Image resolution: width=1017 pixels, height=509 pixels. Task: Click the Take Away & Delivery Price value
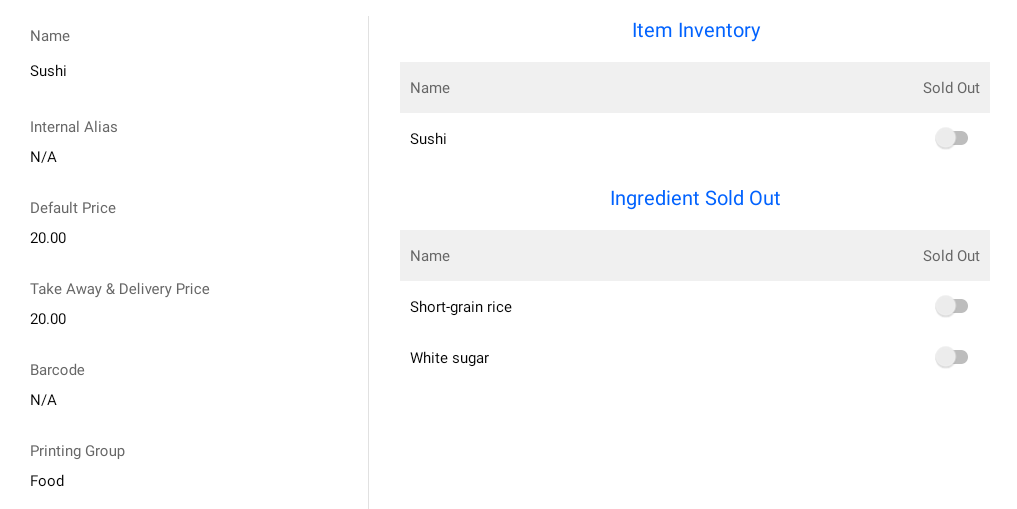[x=48, y=319]
